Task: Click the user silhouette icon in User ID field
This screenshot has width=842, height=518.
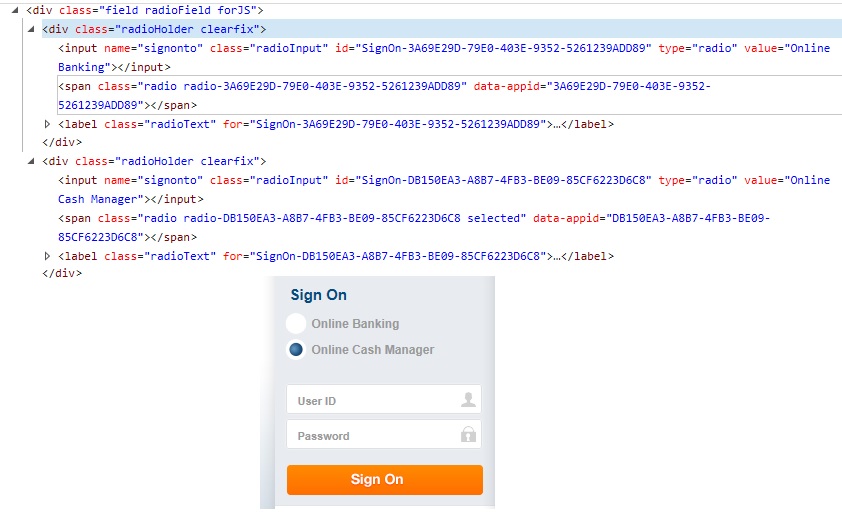Action: 468,399
